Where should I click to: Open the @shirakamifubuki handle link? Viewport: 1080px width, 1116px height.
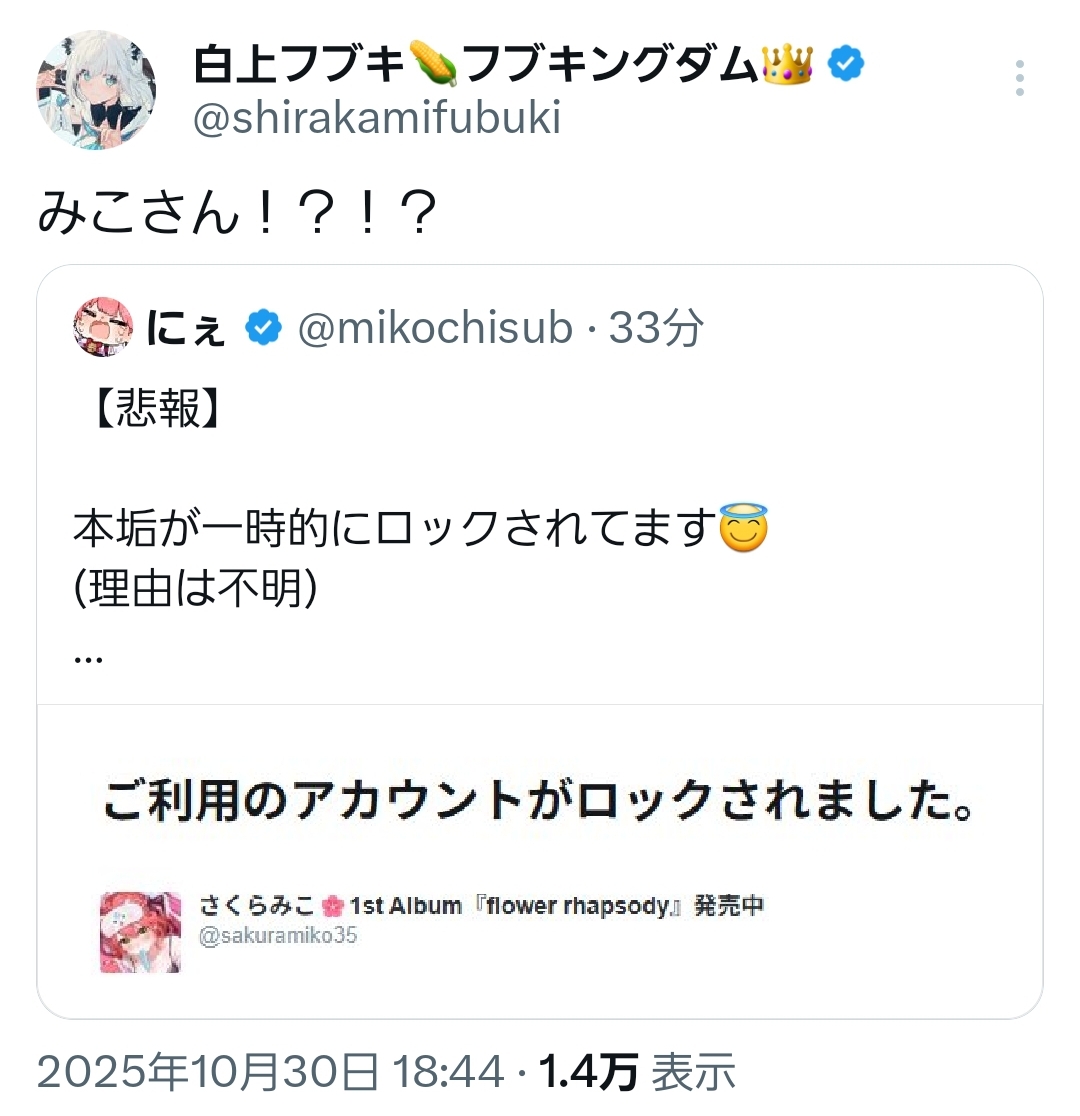pos(376,118)
